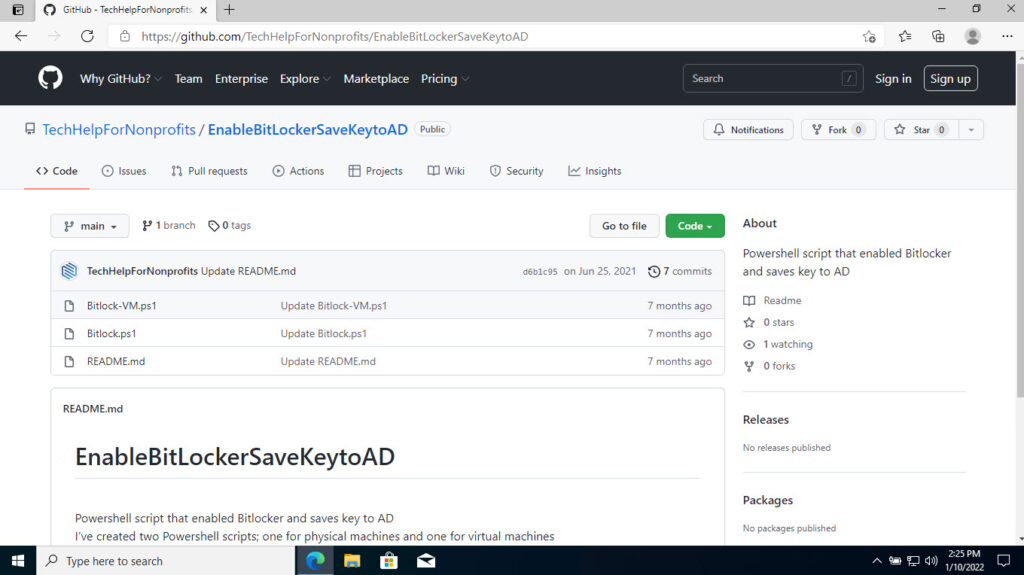Switch to the Projects tab
This screenshot has height=575, width=1024.
tap(376, 171)
